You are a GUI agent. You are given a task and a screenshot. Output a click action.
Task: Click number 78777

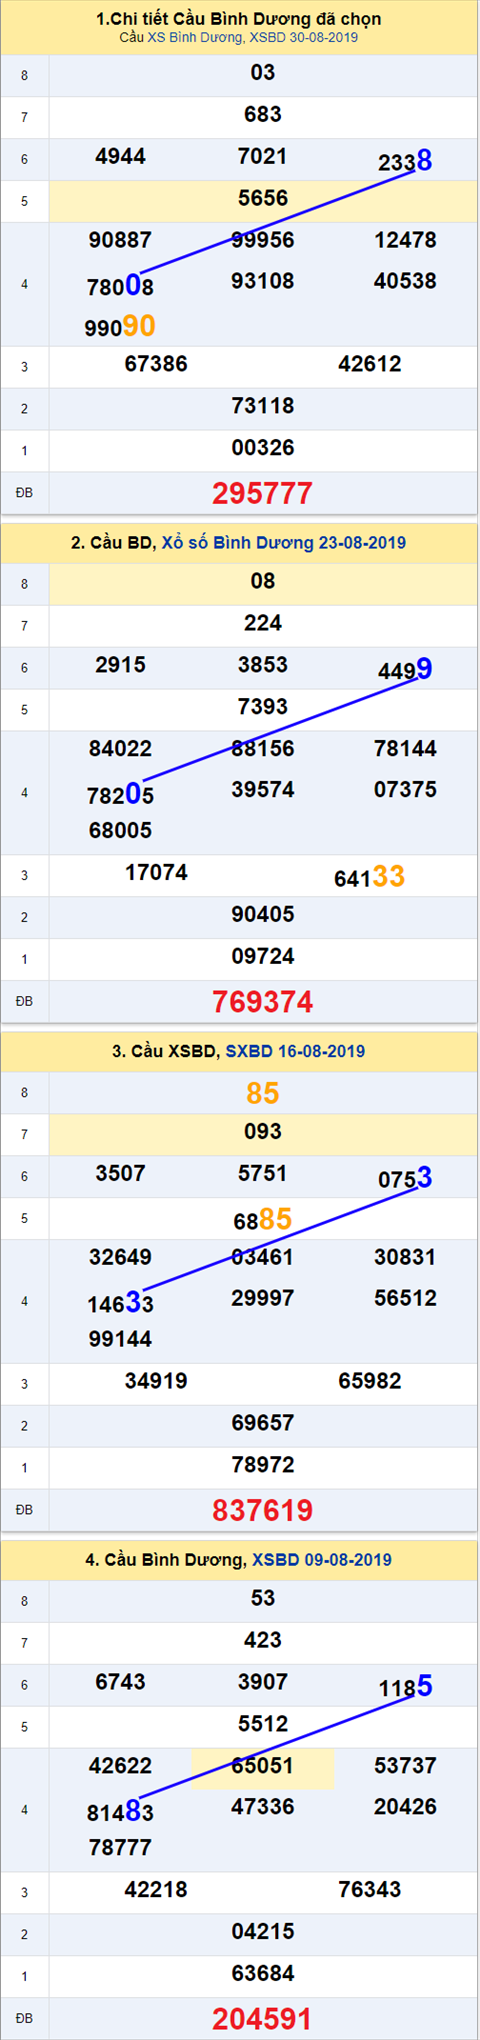[120, 1847]
